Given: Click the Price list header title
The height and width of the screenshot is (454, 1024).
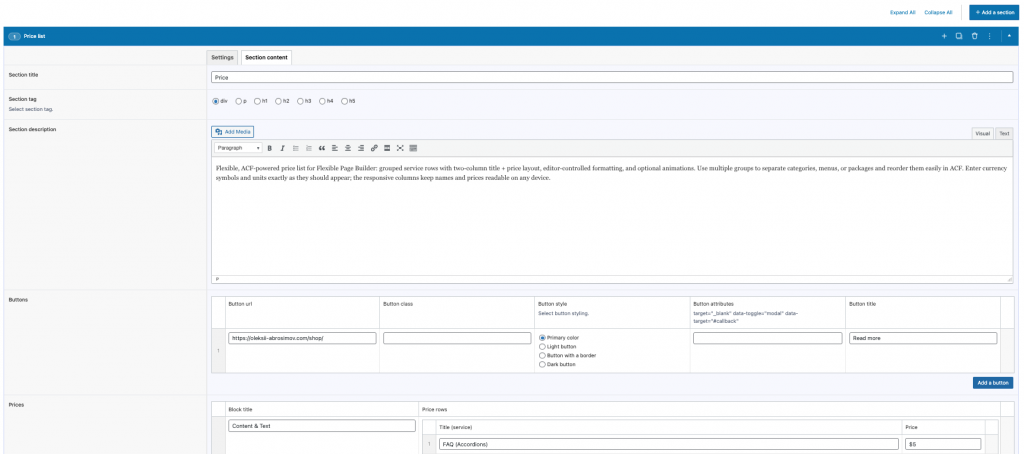Looking at the screenshot, I should pyautogui.click(x=34, y=37).
